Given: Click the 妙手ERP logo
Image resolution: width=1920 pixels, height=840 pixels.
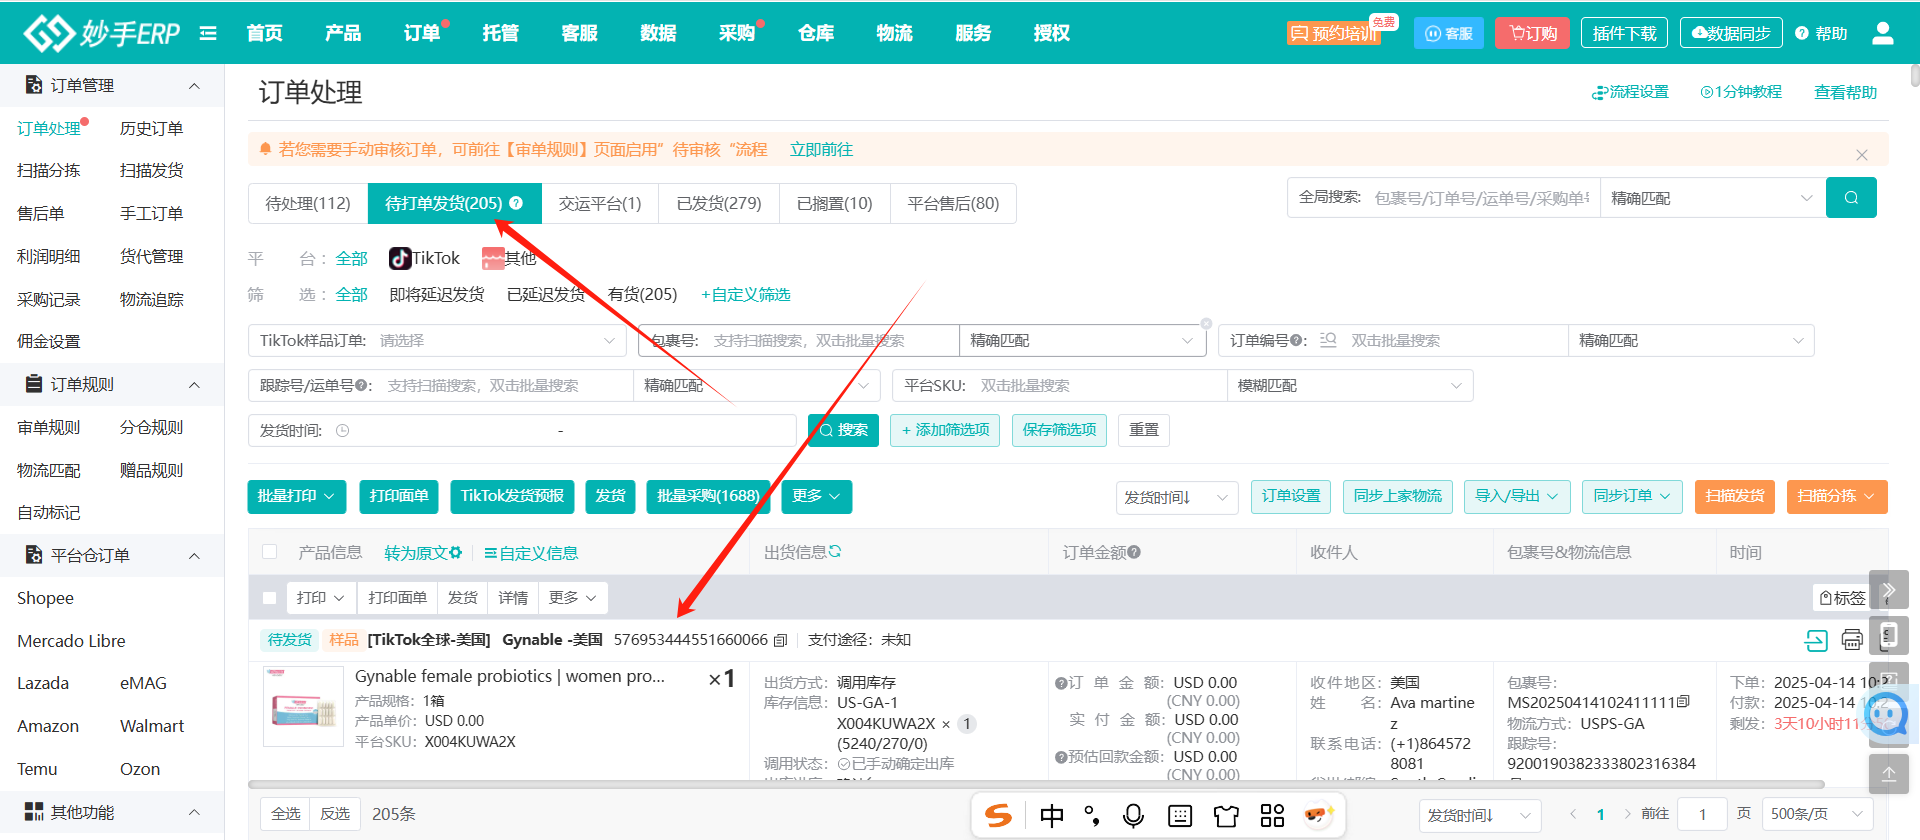Looking at the screenshot, I should (101, 33).
